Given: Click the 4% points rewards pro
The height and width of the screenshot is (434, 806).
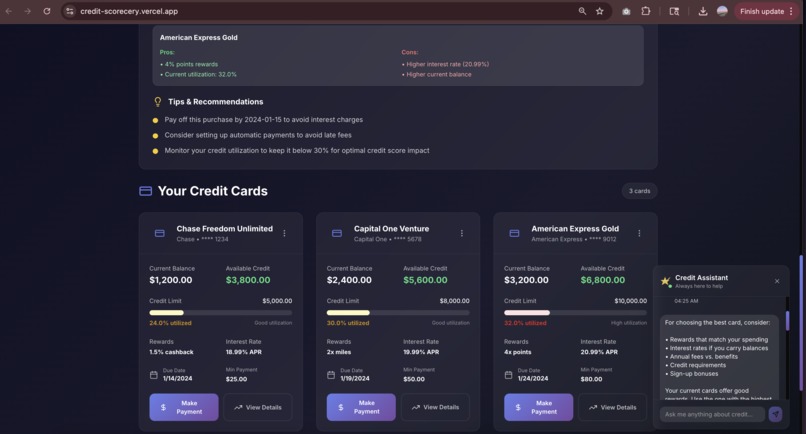Looking at the screenshot, I should 191,64.
